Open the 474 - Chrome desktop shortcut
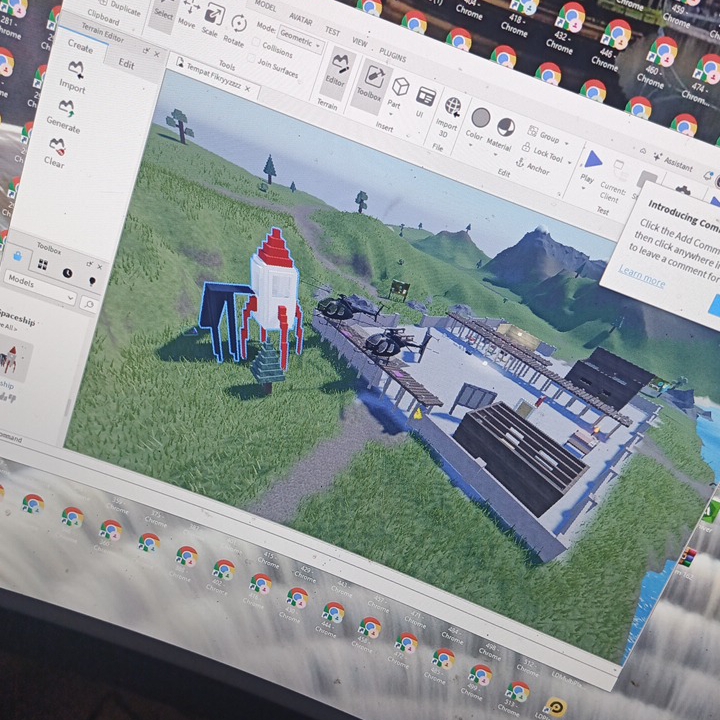Screen dimensions: 720x720 click(x=701, y=79)
